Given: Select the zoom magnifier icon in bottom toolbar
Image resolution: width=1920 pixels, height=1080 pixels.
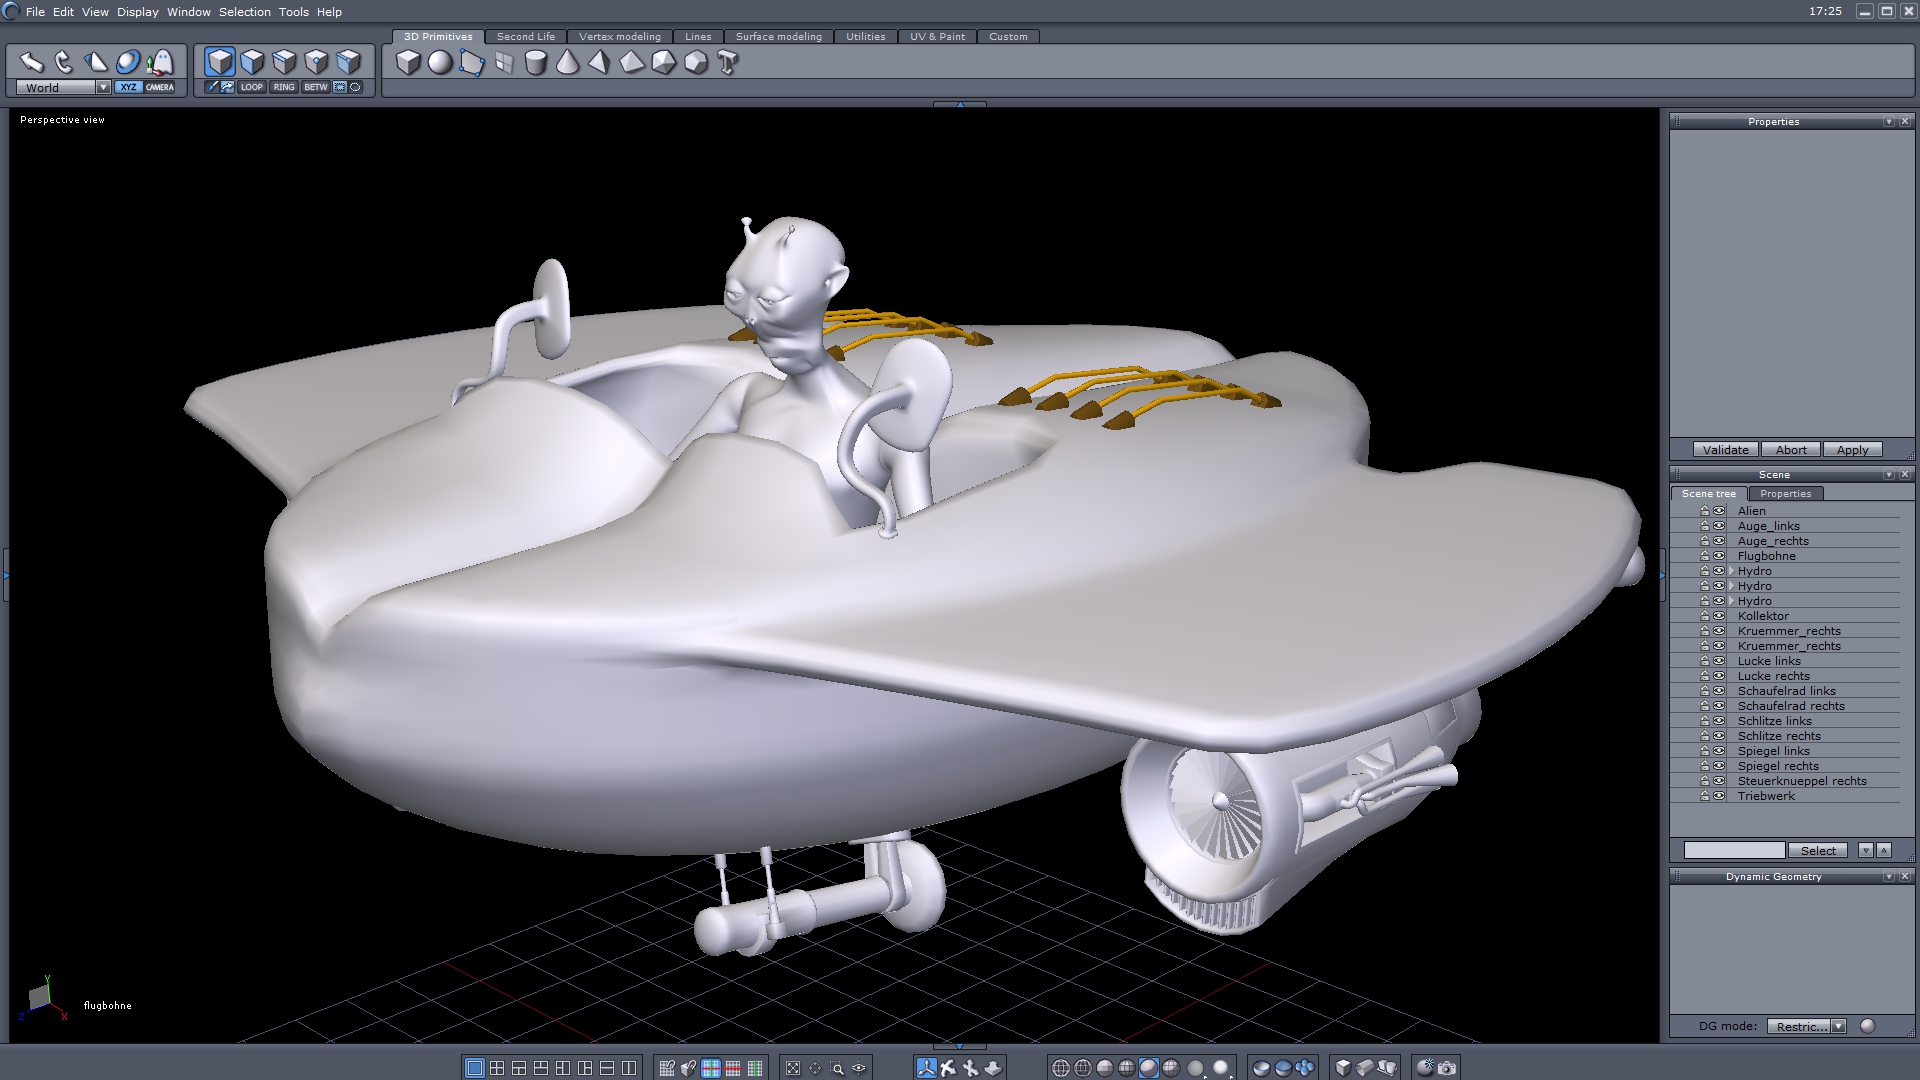Looking at the screenshot, I should click(837, 1068).
